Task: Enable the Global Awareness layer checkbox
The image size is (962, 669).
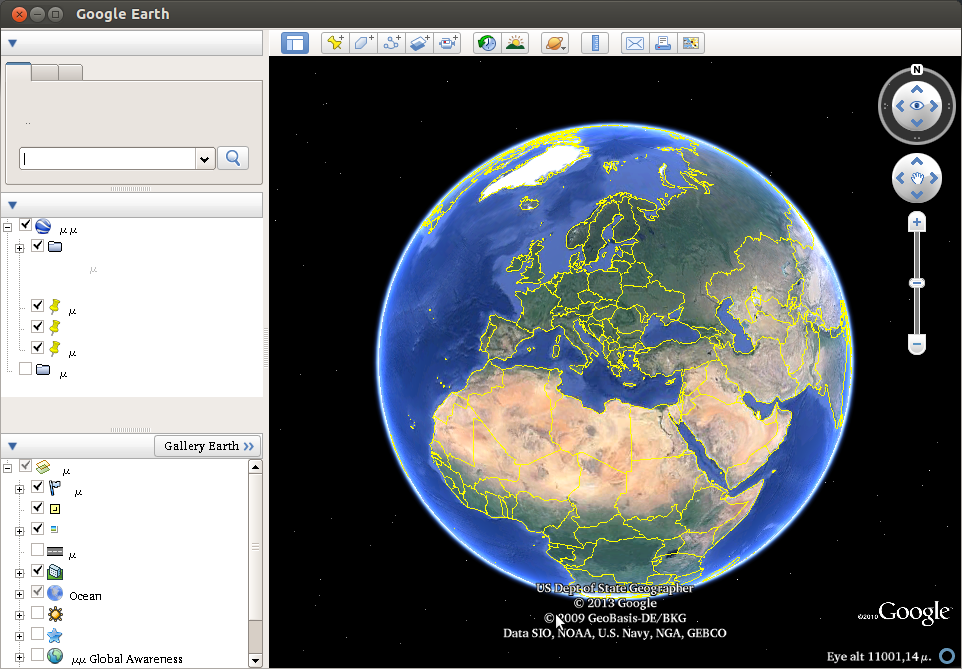Action: [x=37, y=655]
